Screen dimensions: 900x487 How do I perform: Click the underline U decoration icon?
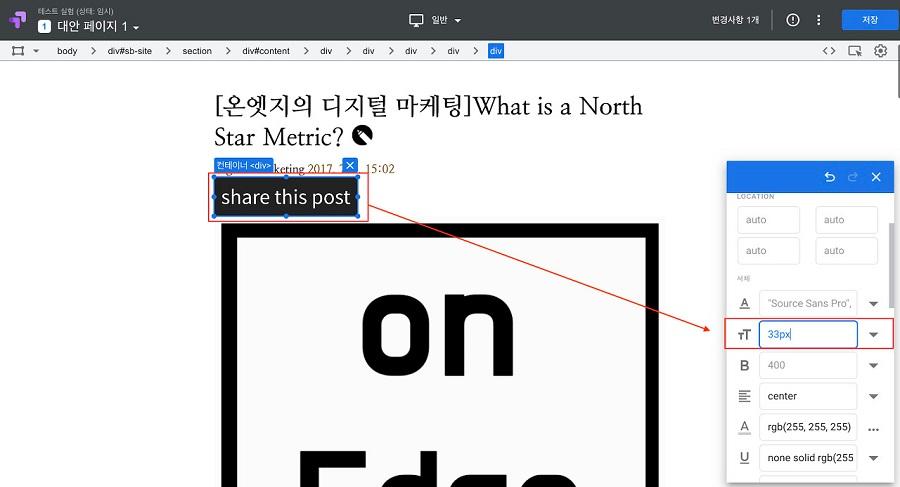click(x=744, y=458)
